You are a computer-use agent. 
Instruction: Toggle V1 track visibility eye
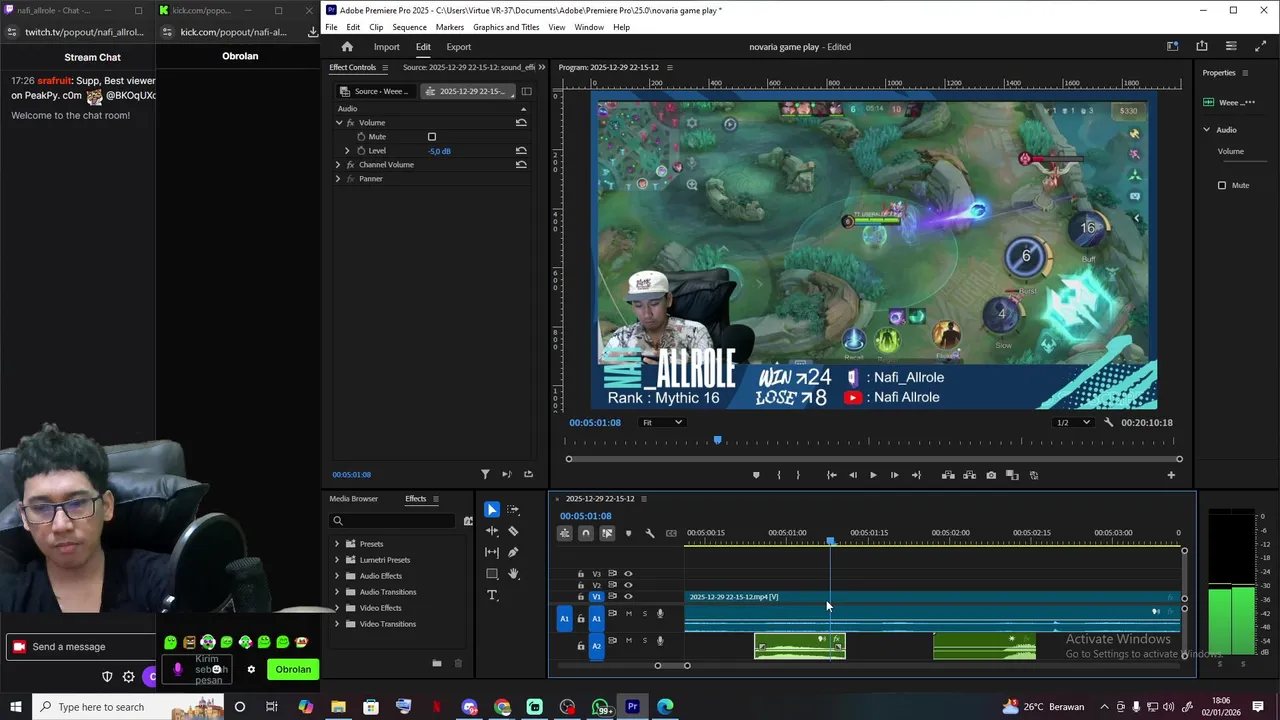pyautogui.click(x=628, y=596)
